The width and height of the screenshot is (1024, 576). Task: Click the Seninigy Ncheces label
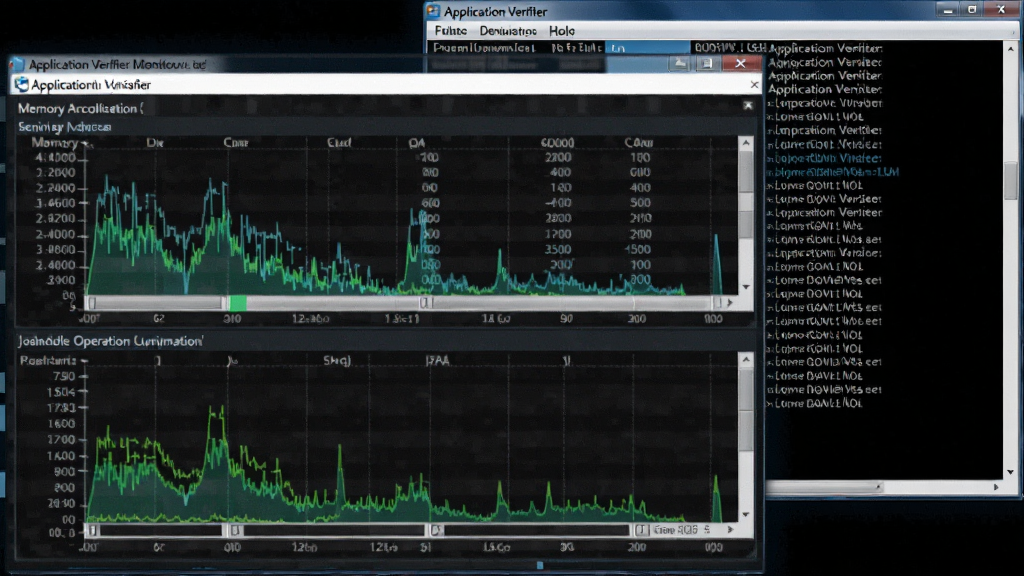tap(65, 127)
